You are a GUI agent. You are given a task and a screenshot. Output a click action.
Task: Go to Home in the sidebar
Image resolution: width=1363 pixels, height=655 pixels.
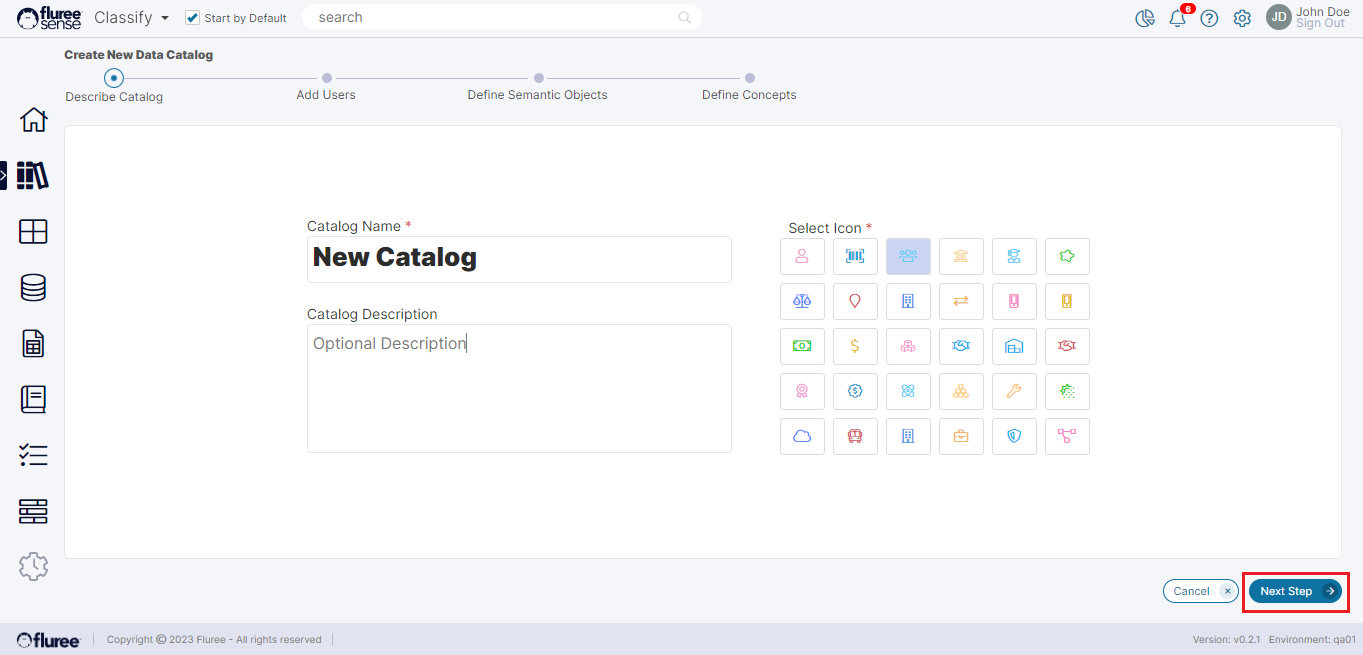point(33,120)
